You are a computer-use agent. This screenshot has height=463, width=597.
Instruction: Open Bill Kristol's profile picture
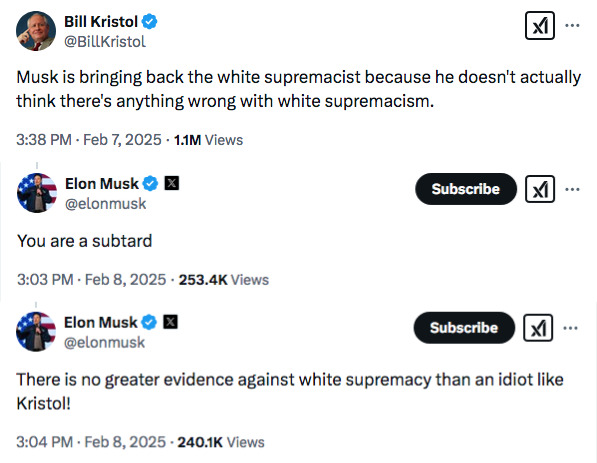tap(36, 31)
